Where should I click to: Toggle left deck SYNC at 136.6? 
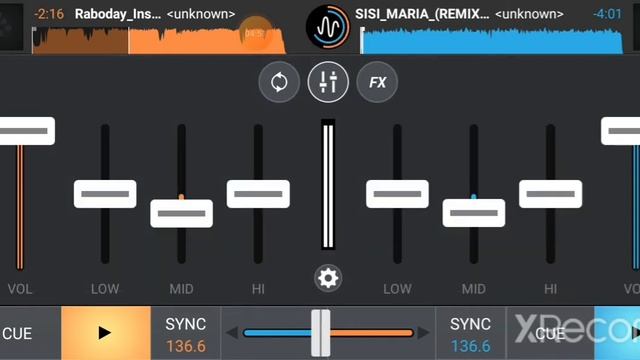tap(186, 334)
